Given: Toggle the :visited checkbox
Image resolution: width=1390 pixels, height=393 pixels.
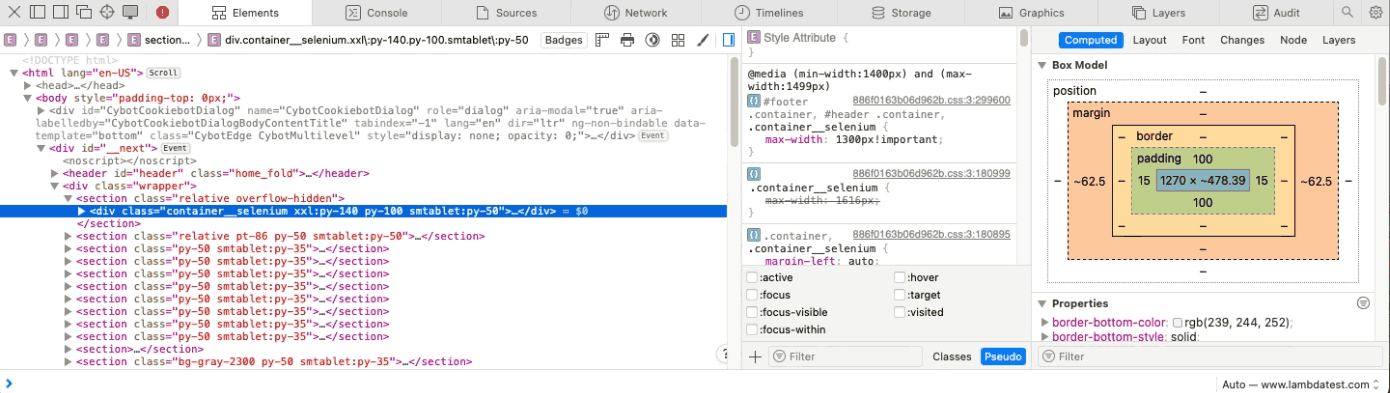Looking at the screenshot, I should 900,312.
